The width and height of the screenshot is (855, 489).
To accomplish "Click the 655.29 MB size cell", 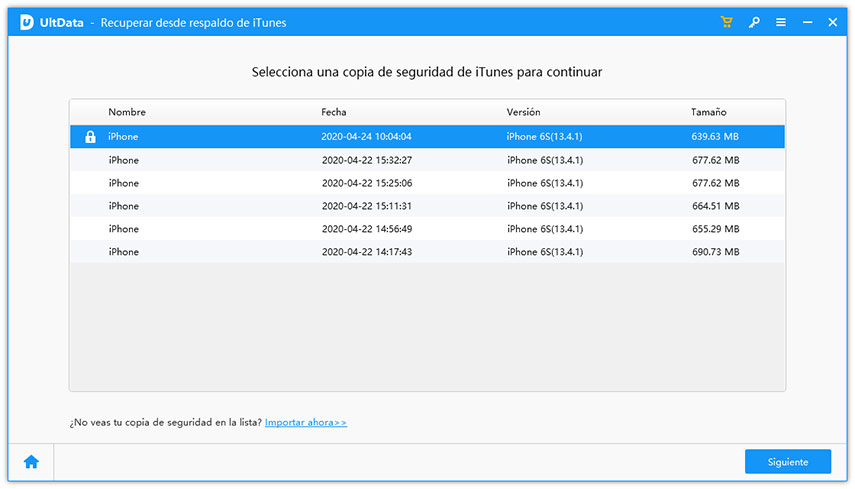I will [715, 229].
